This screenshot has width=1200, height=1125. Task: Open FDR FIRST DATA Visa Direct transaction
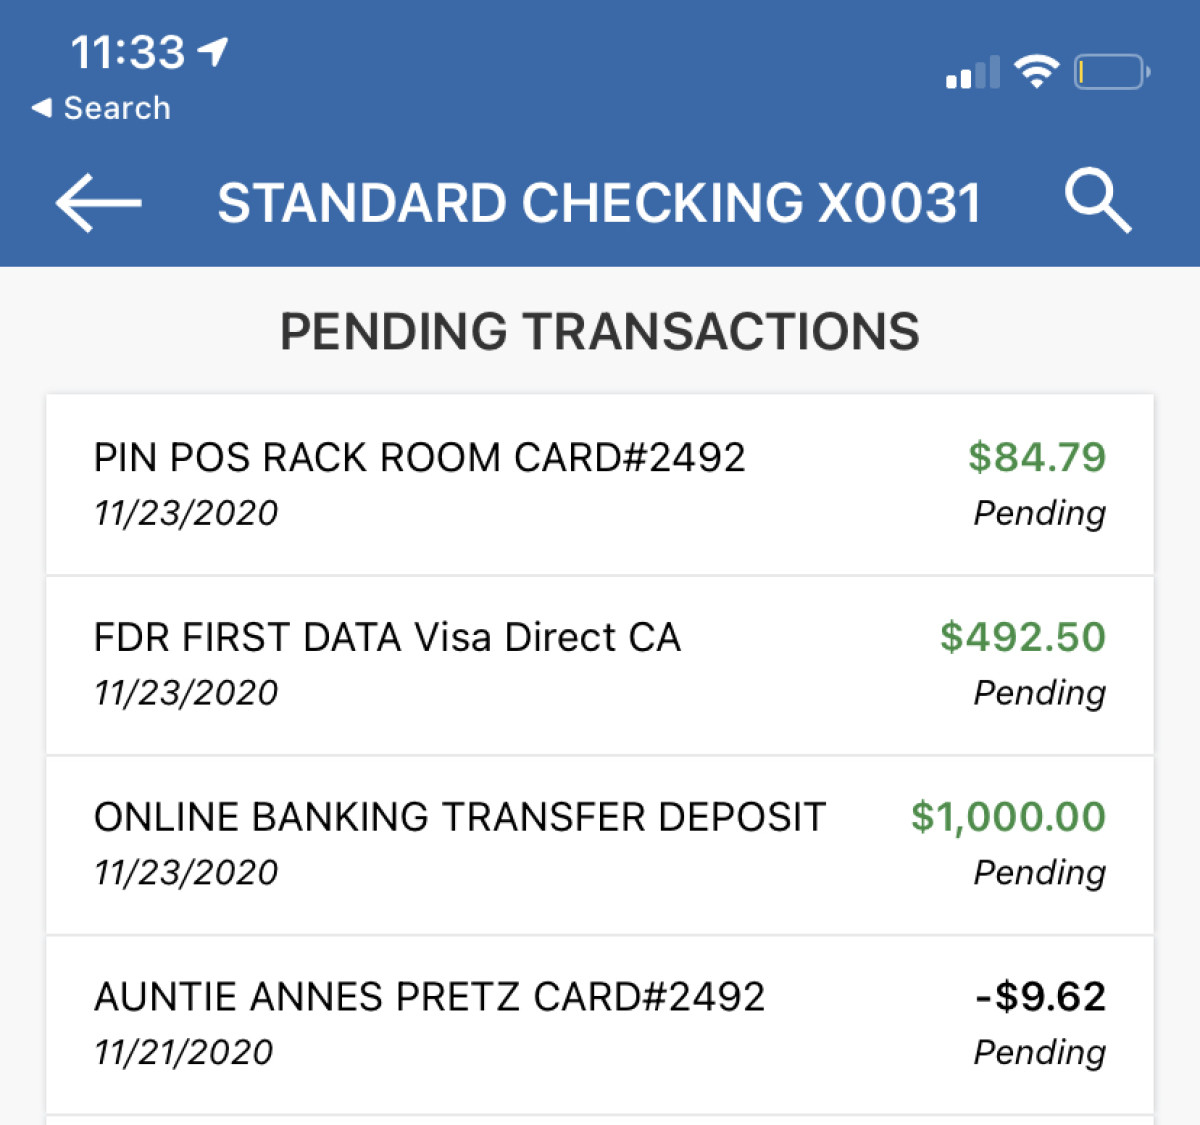(600, 665)
